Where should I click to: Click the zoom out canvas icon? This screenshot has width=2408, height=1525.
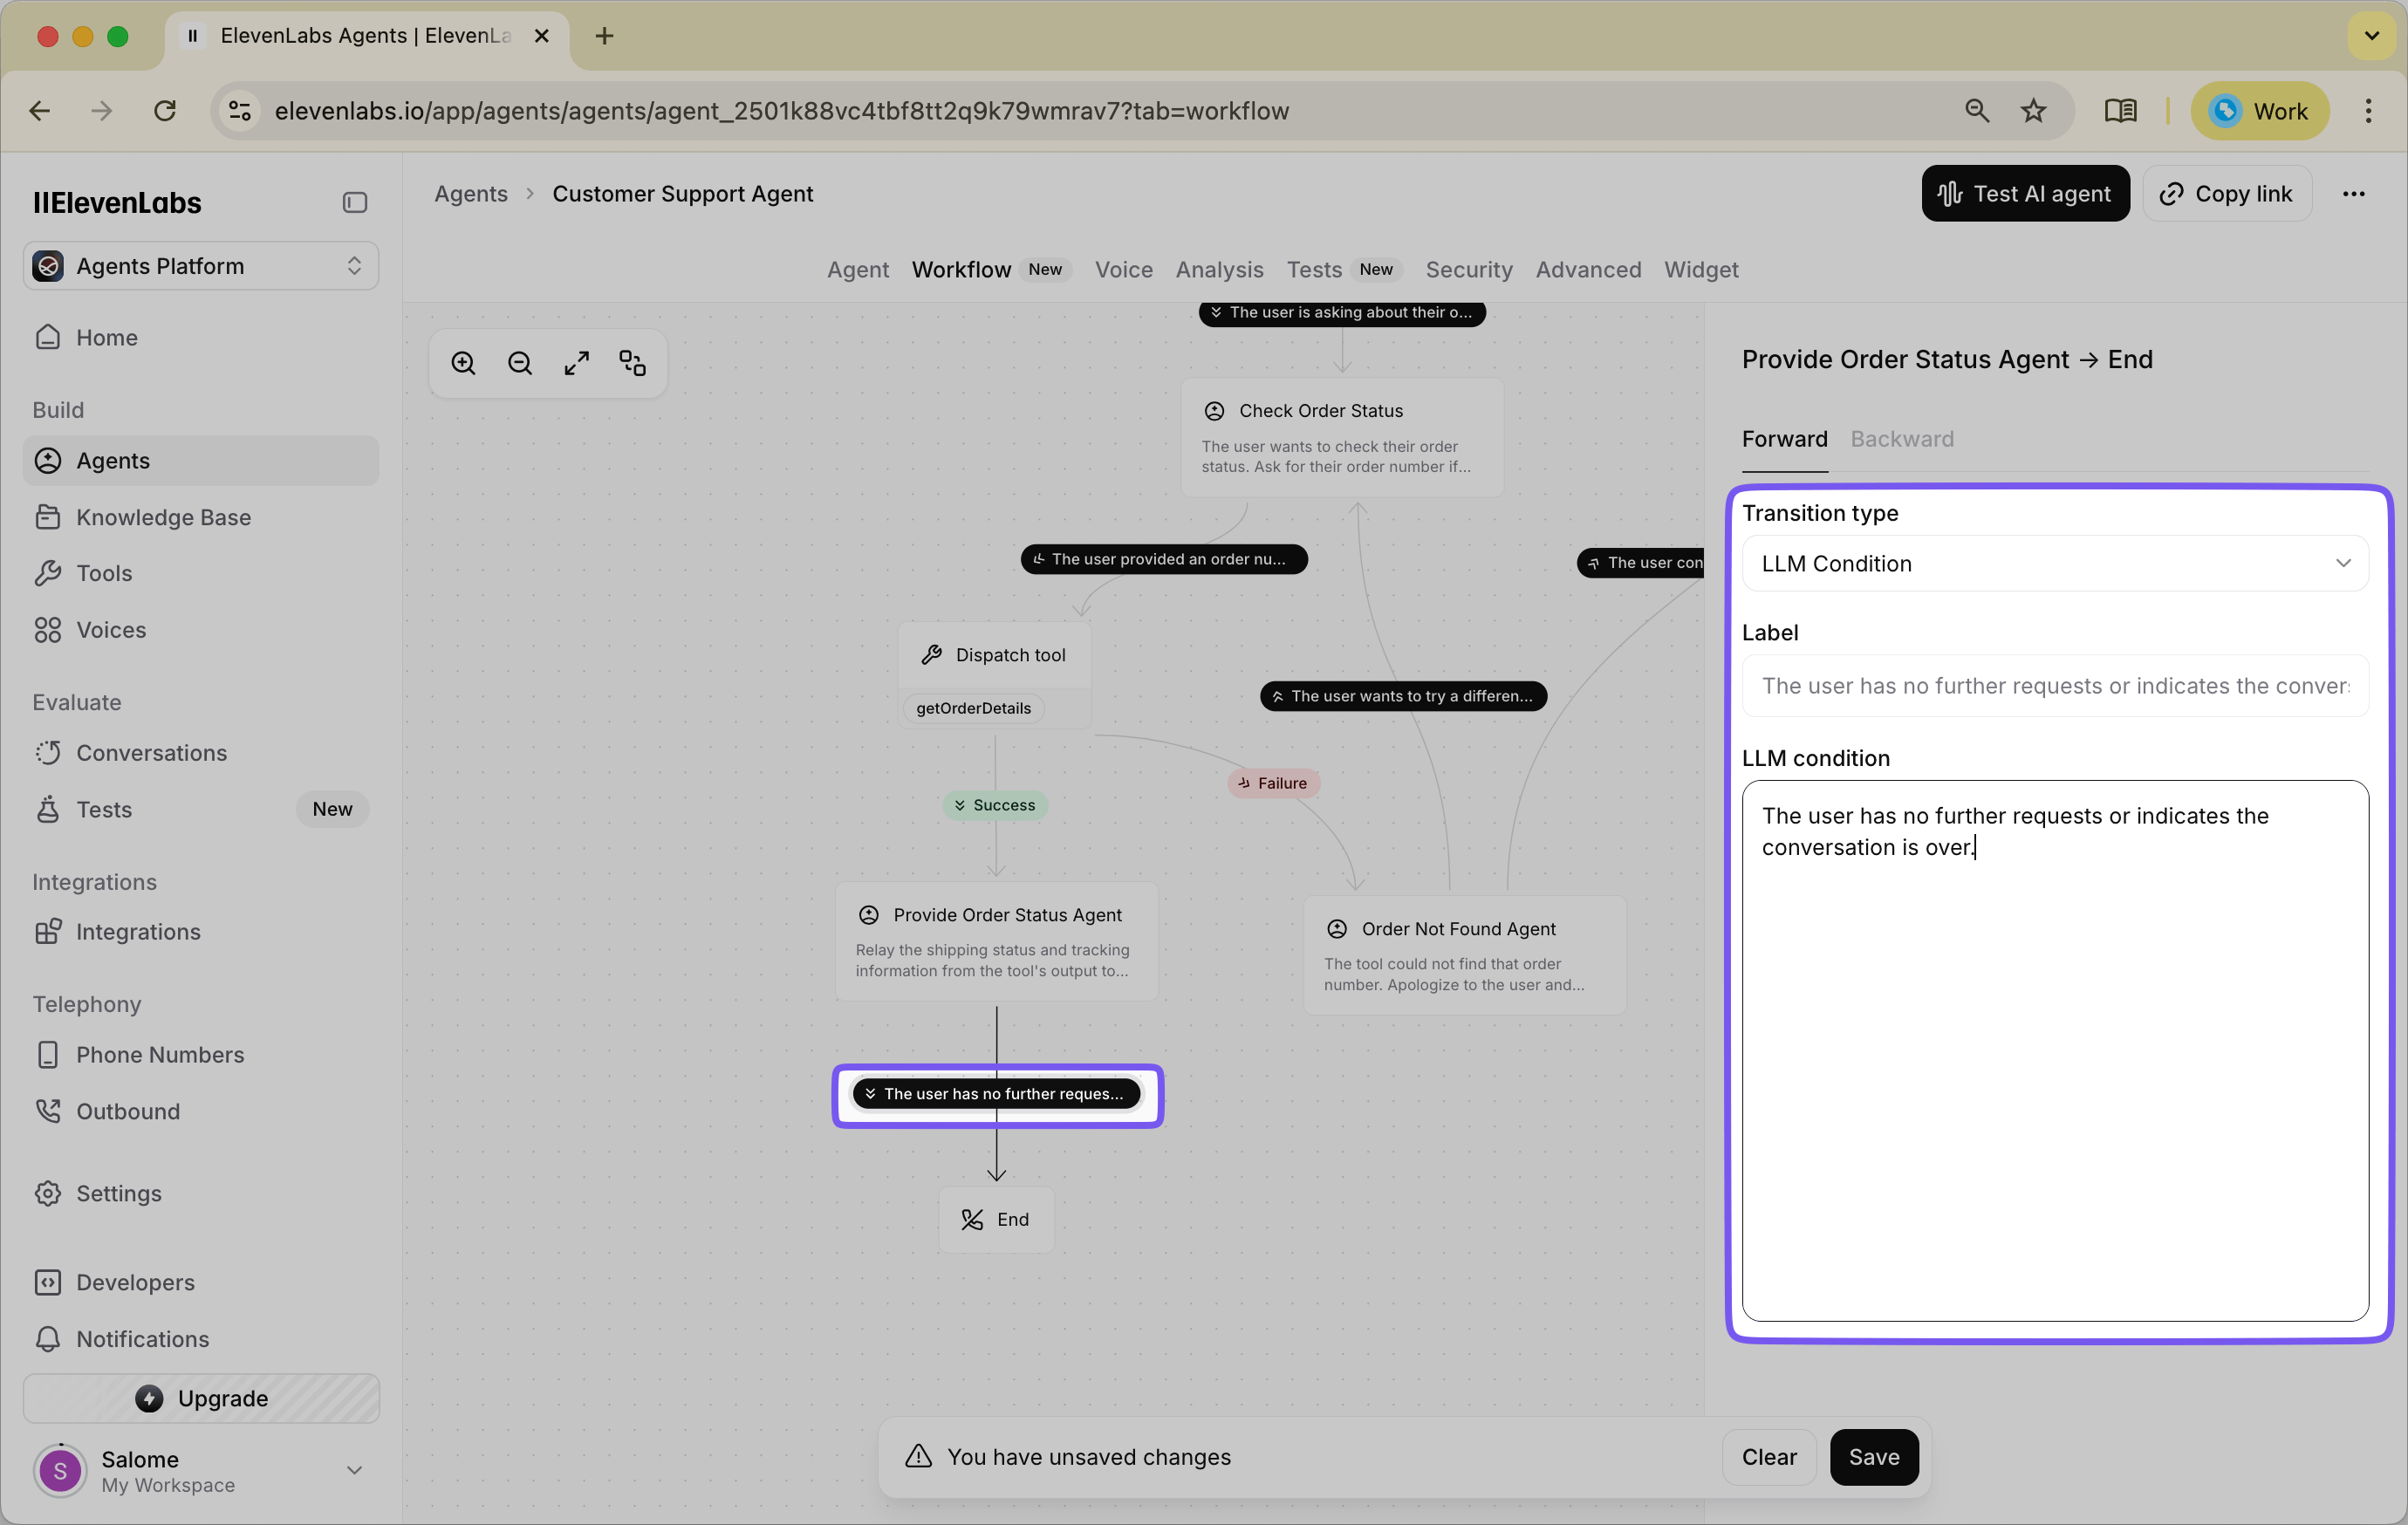pos(519,362)
